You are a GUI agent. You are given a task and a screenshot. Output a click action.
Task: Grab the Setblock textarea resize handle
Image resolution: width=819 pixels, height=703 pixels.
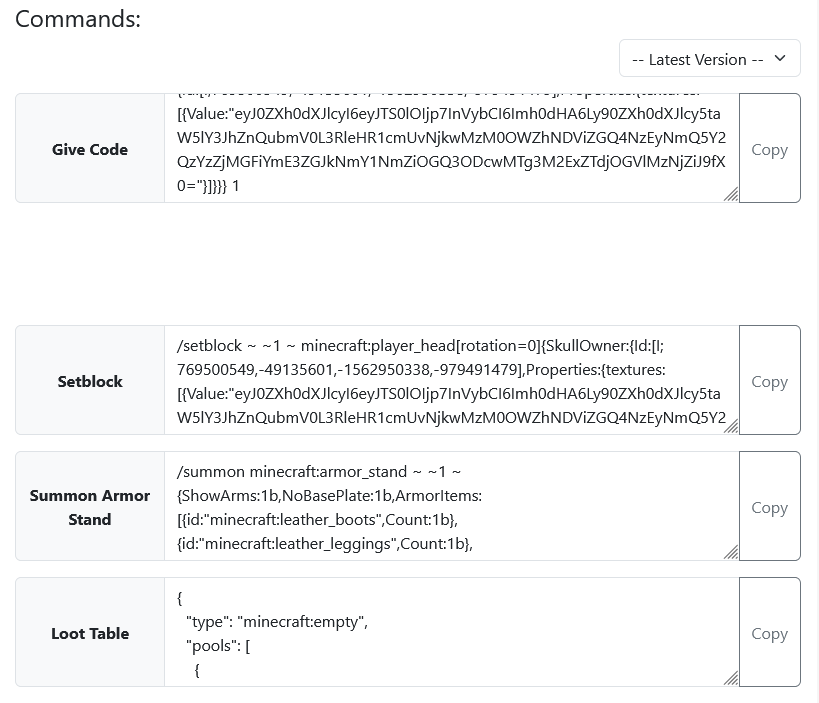[731, 426]
